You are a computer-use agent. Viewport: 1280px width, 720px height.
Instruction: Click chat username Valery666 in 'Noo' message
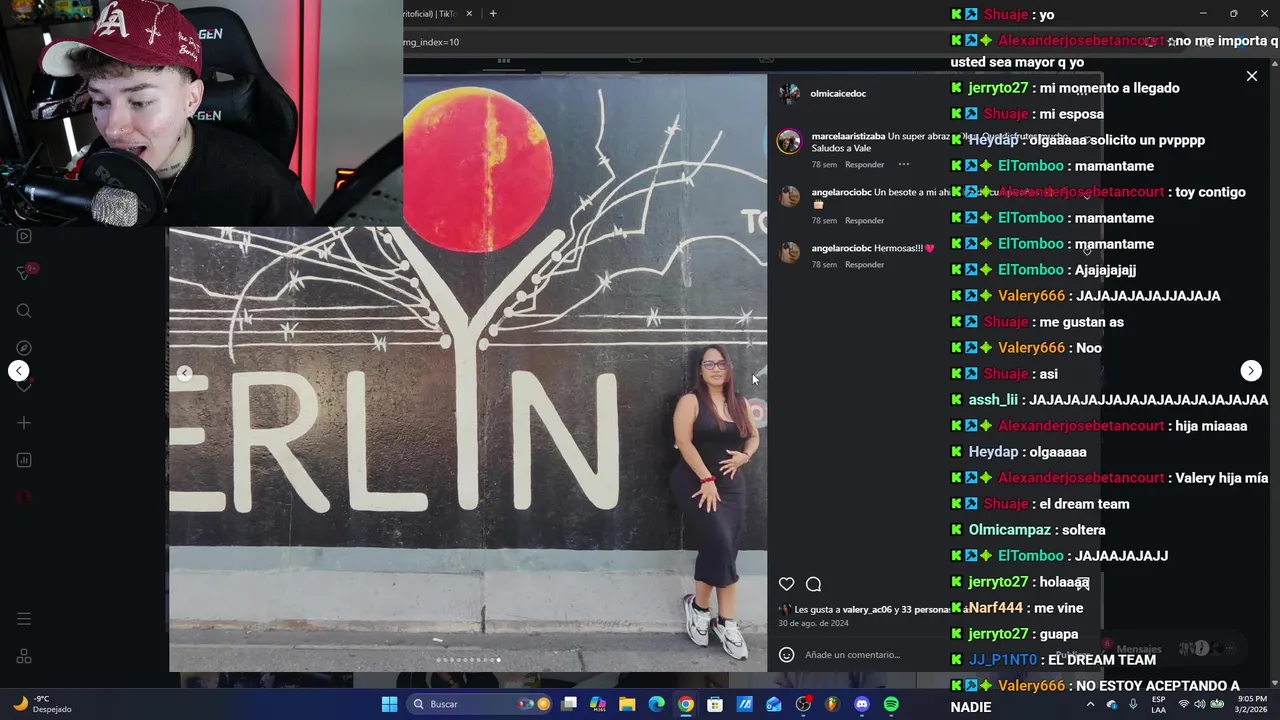click(1031, 348)
